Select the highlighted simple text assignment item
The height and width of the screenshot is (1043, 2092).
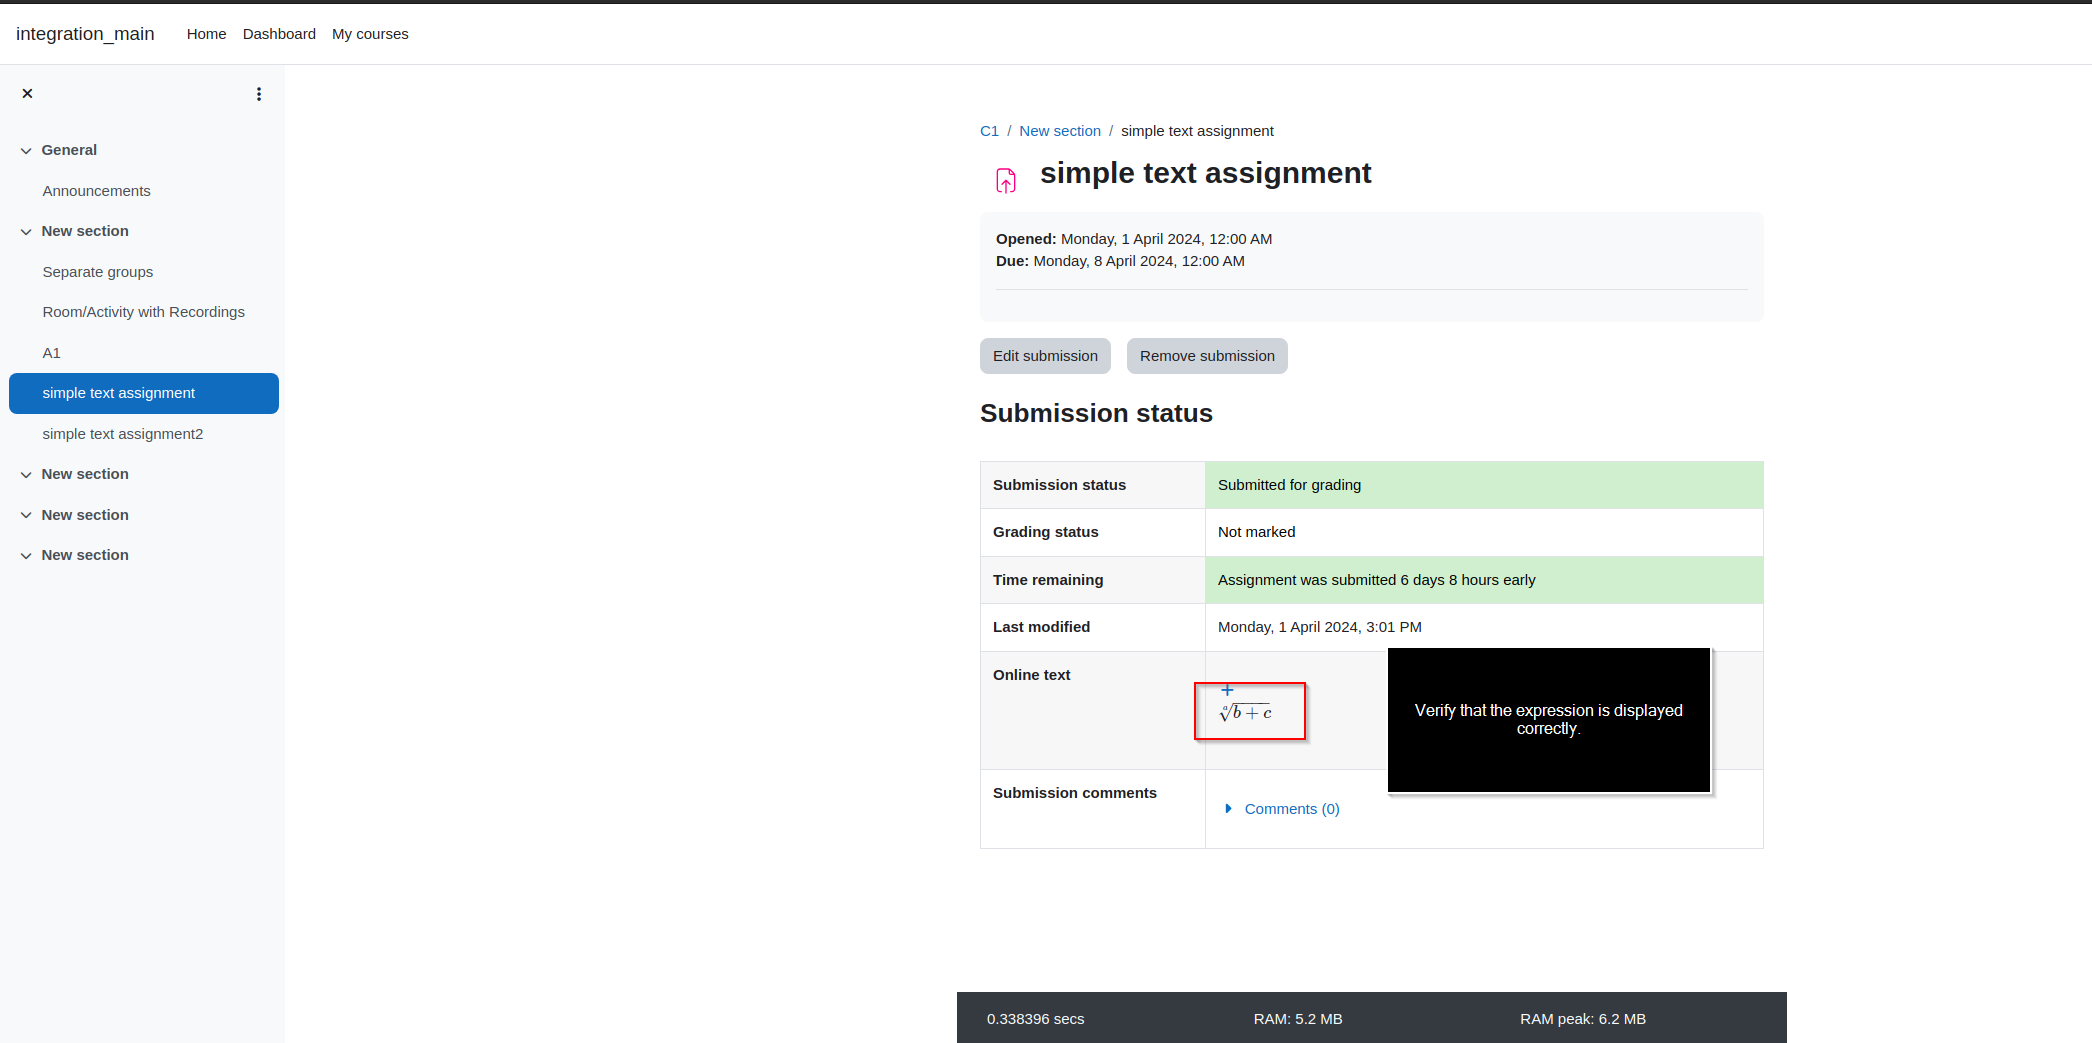[144, 393]
